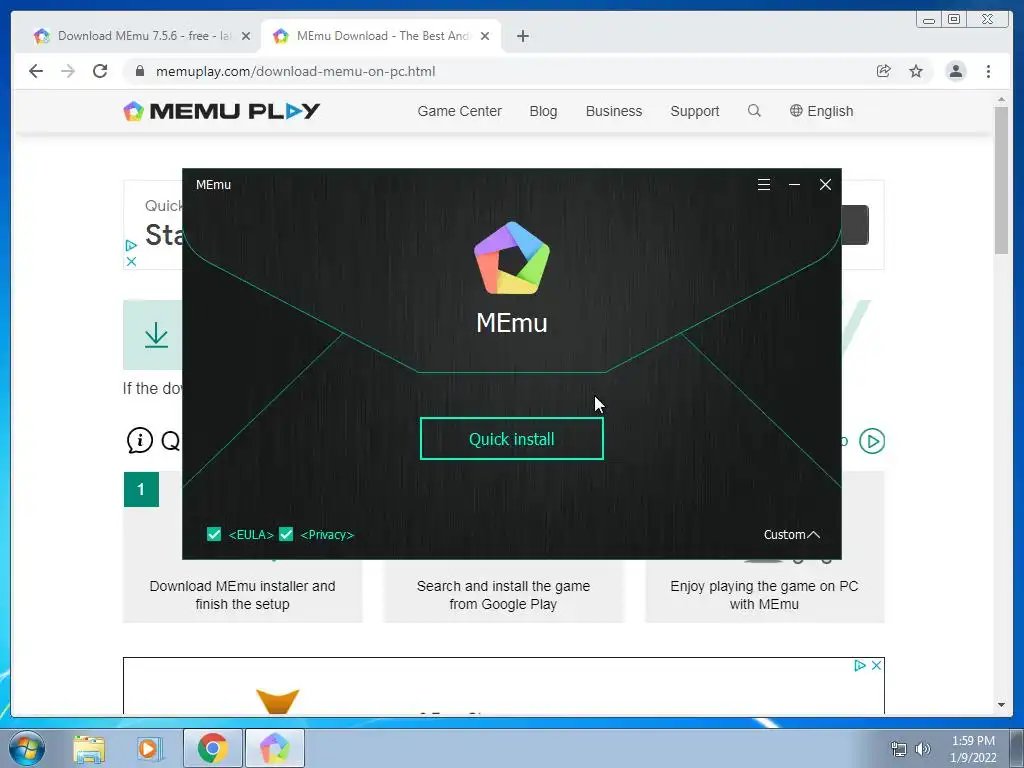Click the step 1 Download MEmu installer card
This screenshot has width=1024, height=768.
coord(242,547)
